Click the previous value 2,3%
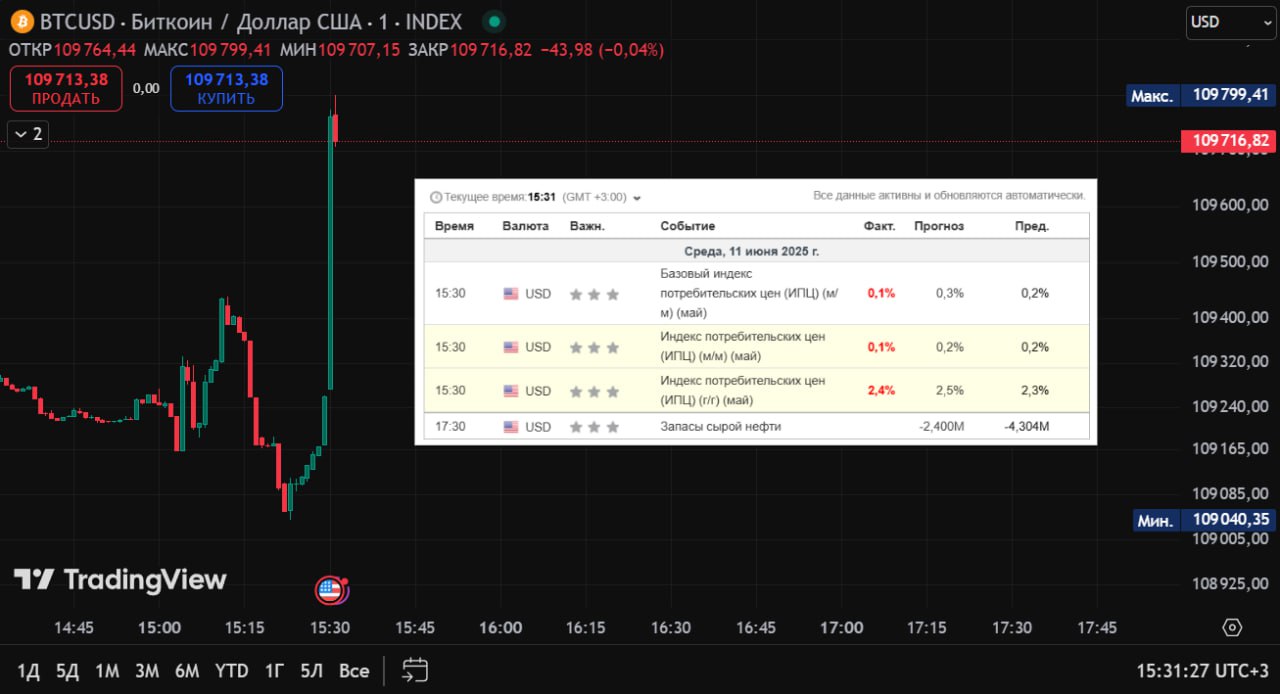 tap(1035, 391)
